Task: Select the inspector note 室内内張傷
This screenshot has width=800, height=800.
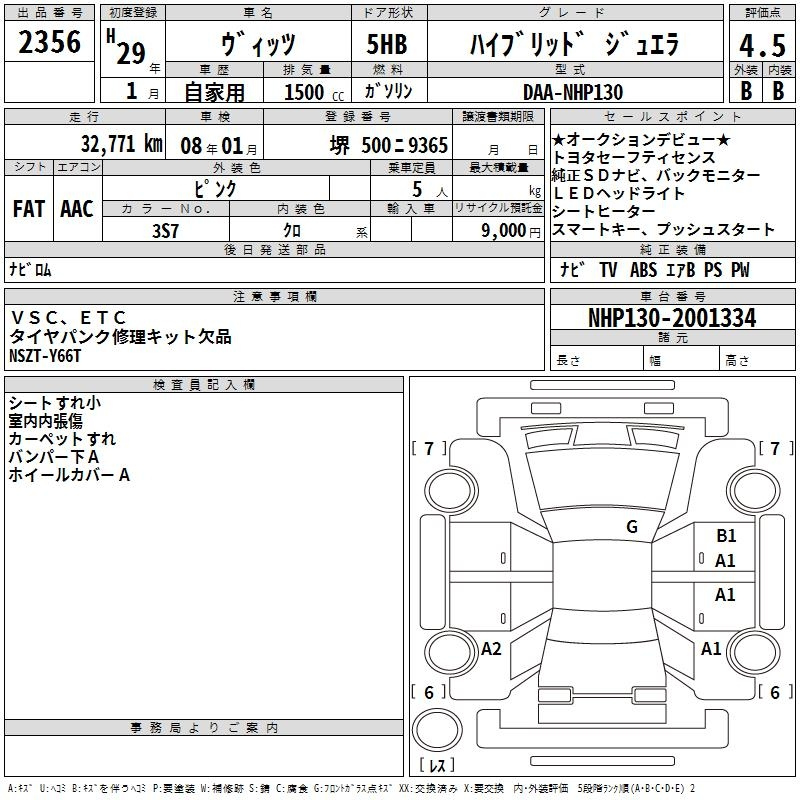Action: [x=45, y=421]
